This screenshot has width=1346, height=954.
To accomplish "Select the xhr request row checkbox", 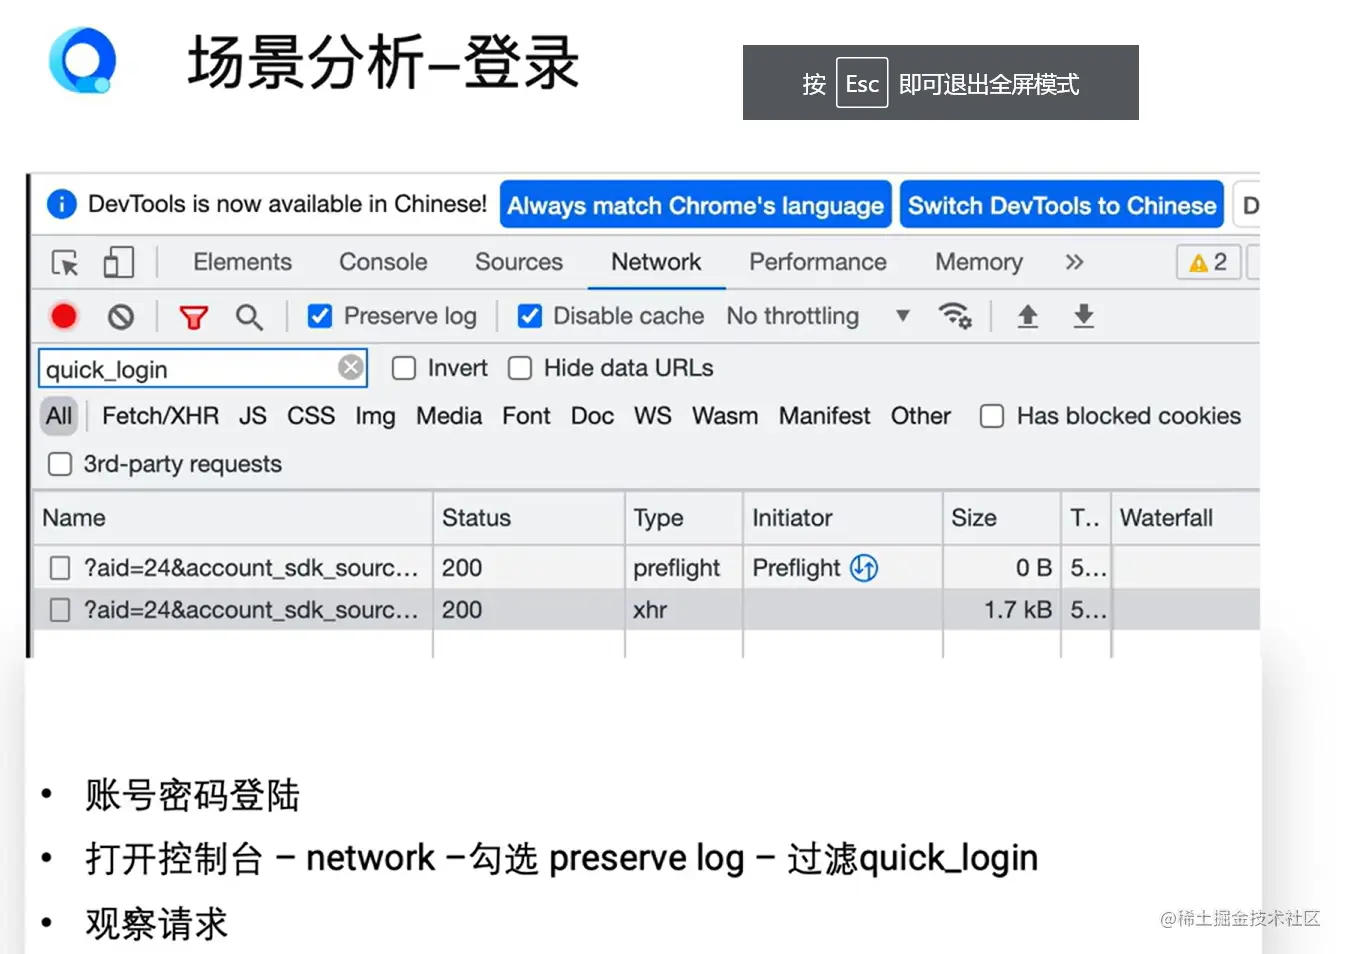I will pyautogui.click(x=59, y=609).
